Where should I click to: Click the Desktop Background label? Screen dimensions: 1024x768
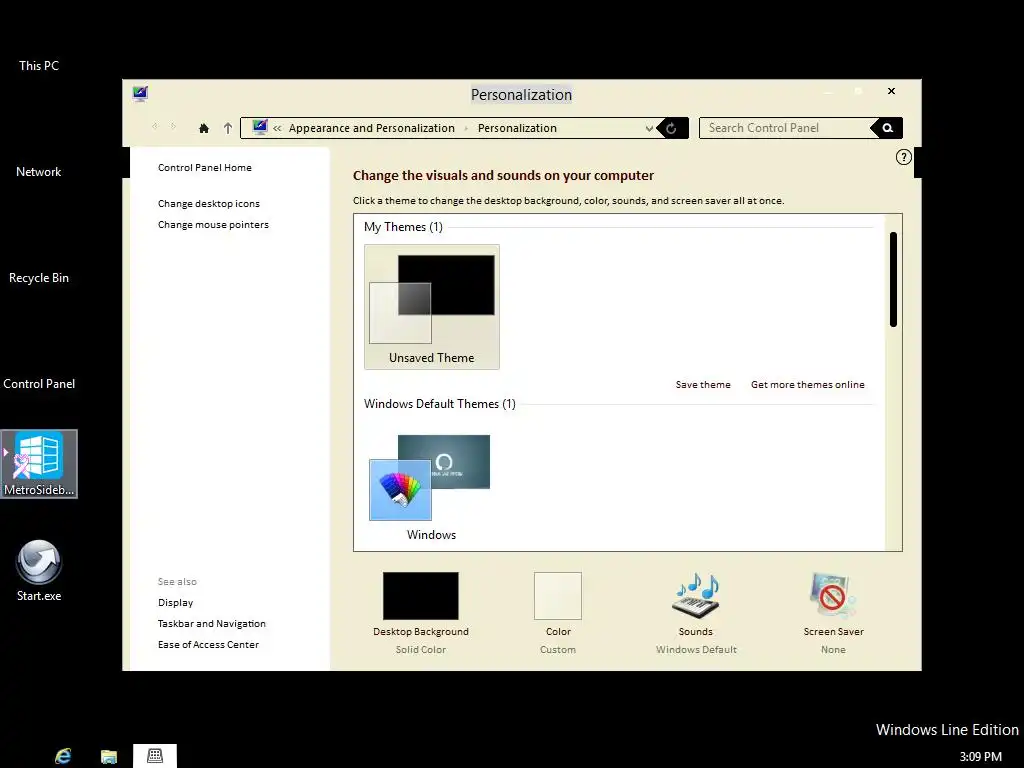(421, 632)
